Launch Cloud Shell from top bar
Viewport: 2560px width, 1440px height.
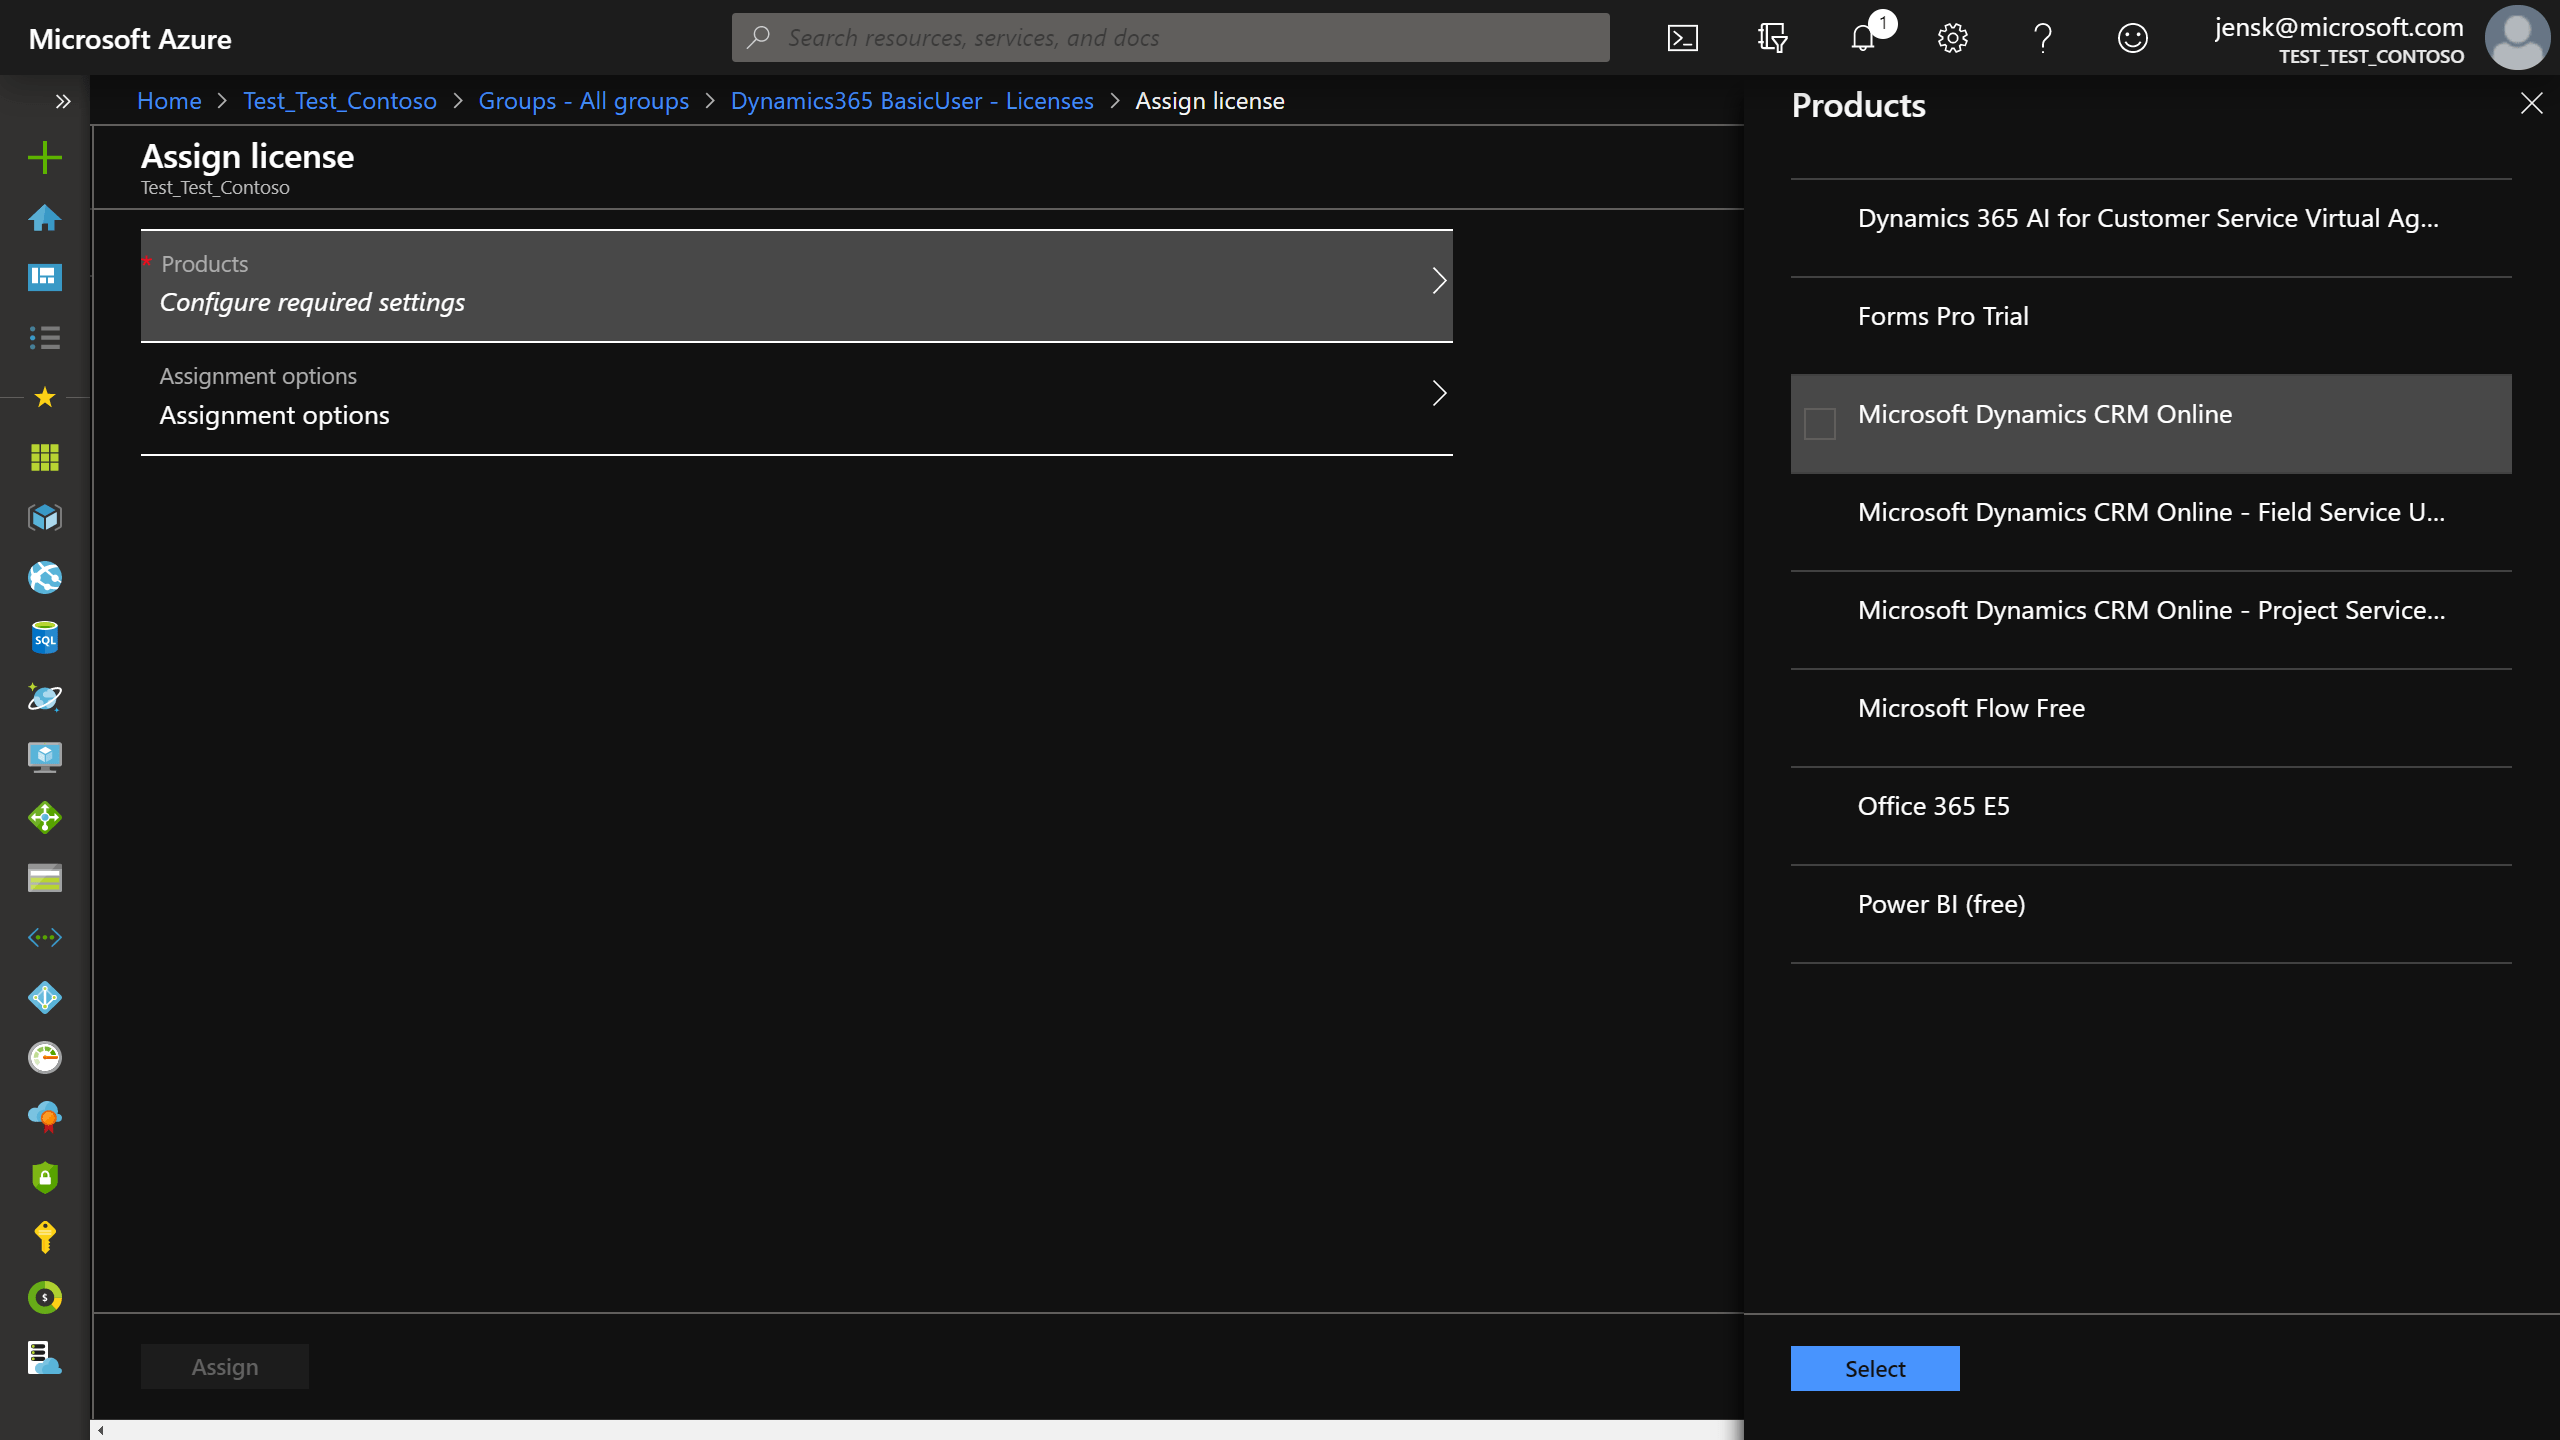tap(1683, 38)
